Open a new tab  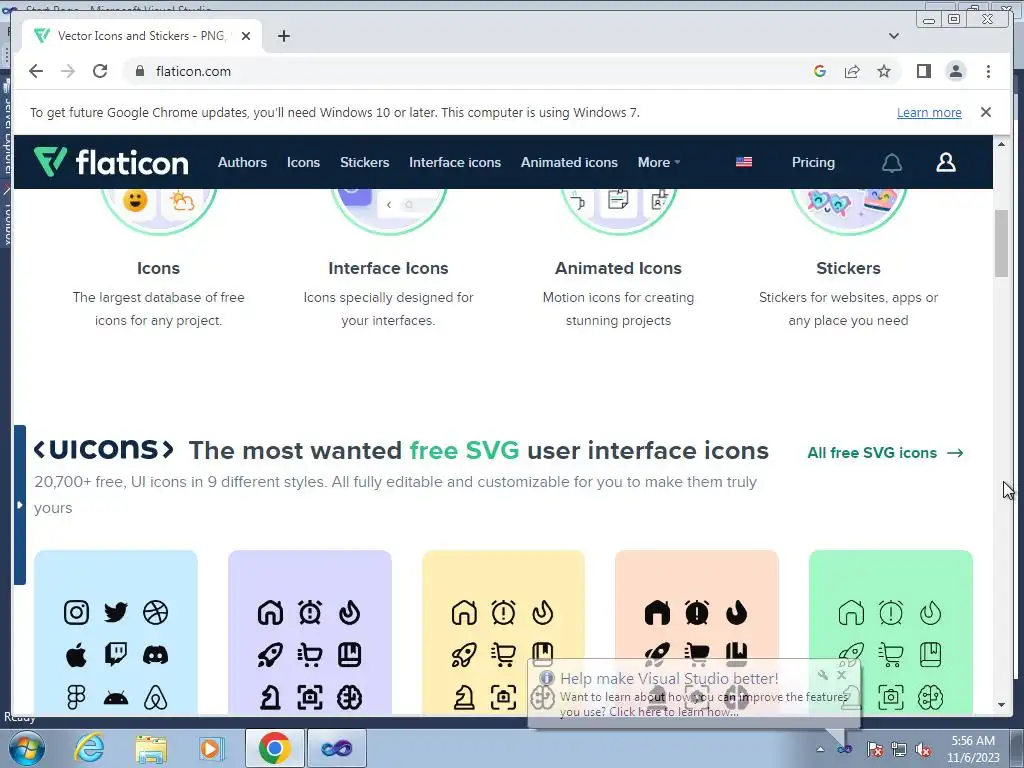pyautogui.click(x=283, y=36)
